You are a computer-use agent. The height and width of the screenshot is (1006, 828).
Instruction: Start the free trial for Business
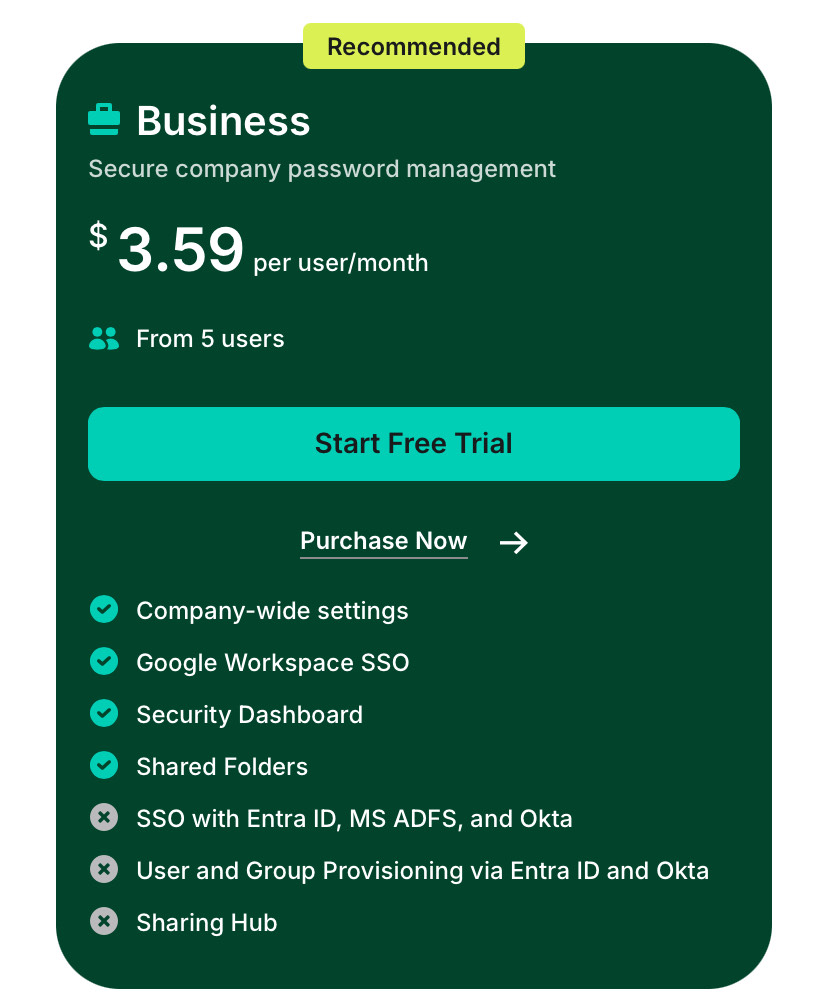click(x=414, y=444)
